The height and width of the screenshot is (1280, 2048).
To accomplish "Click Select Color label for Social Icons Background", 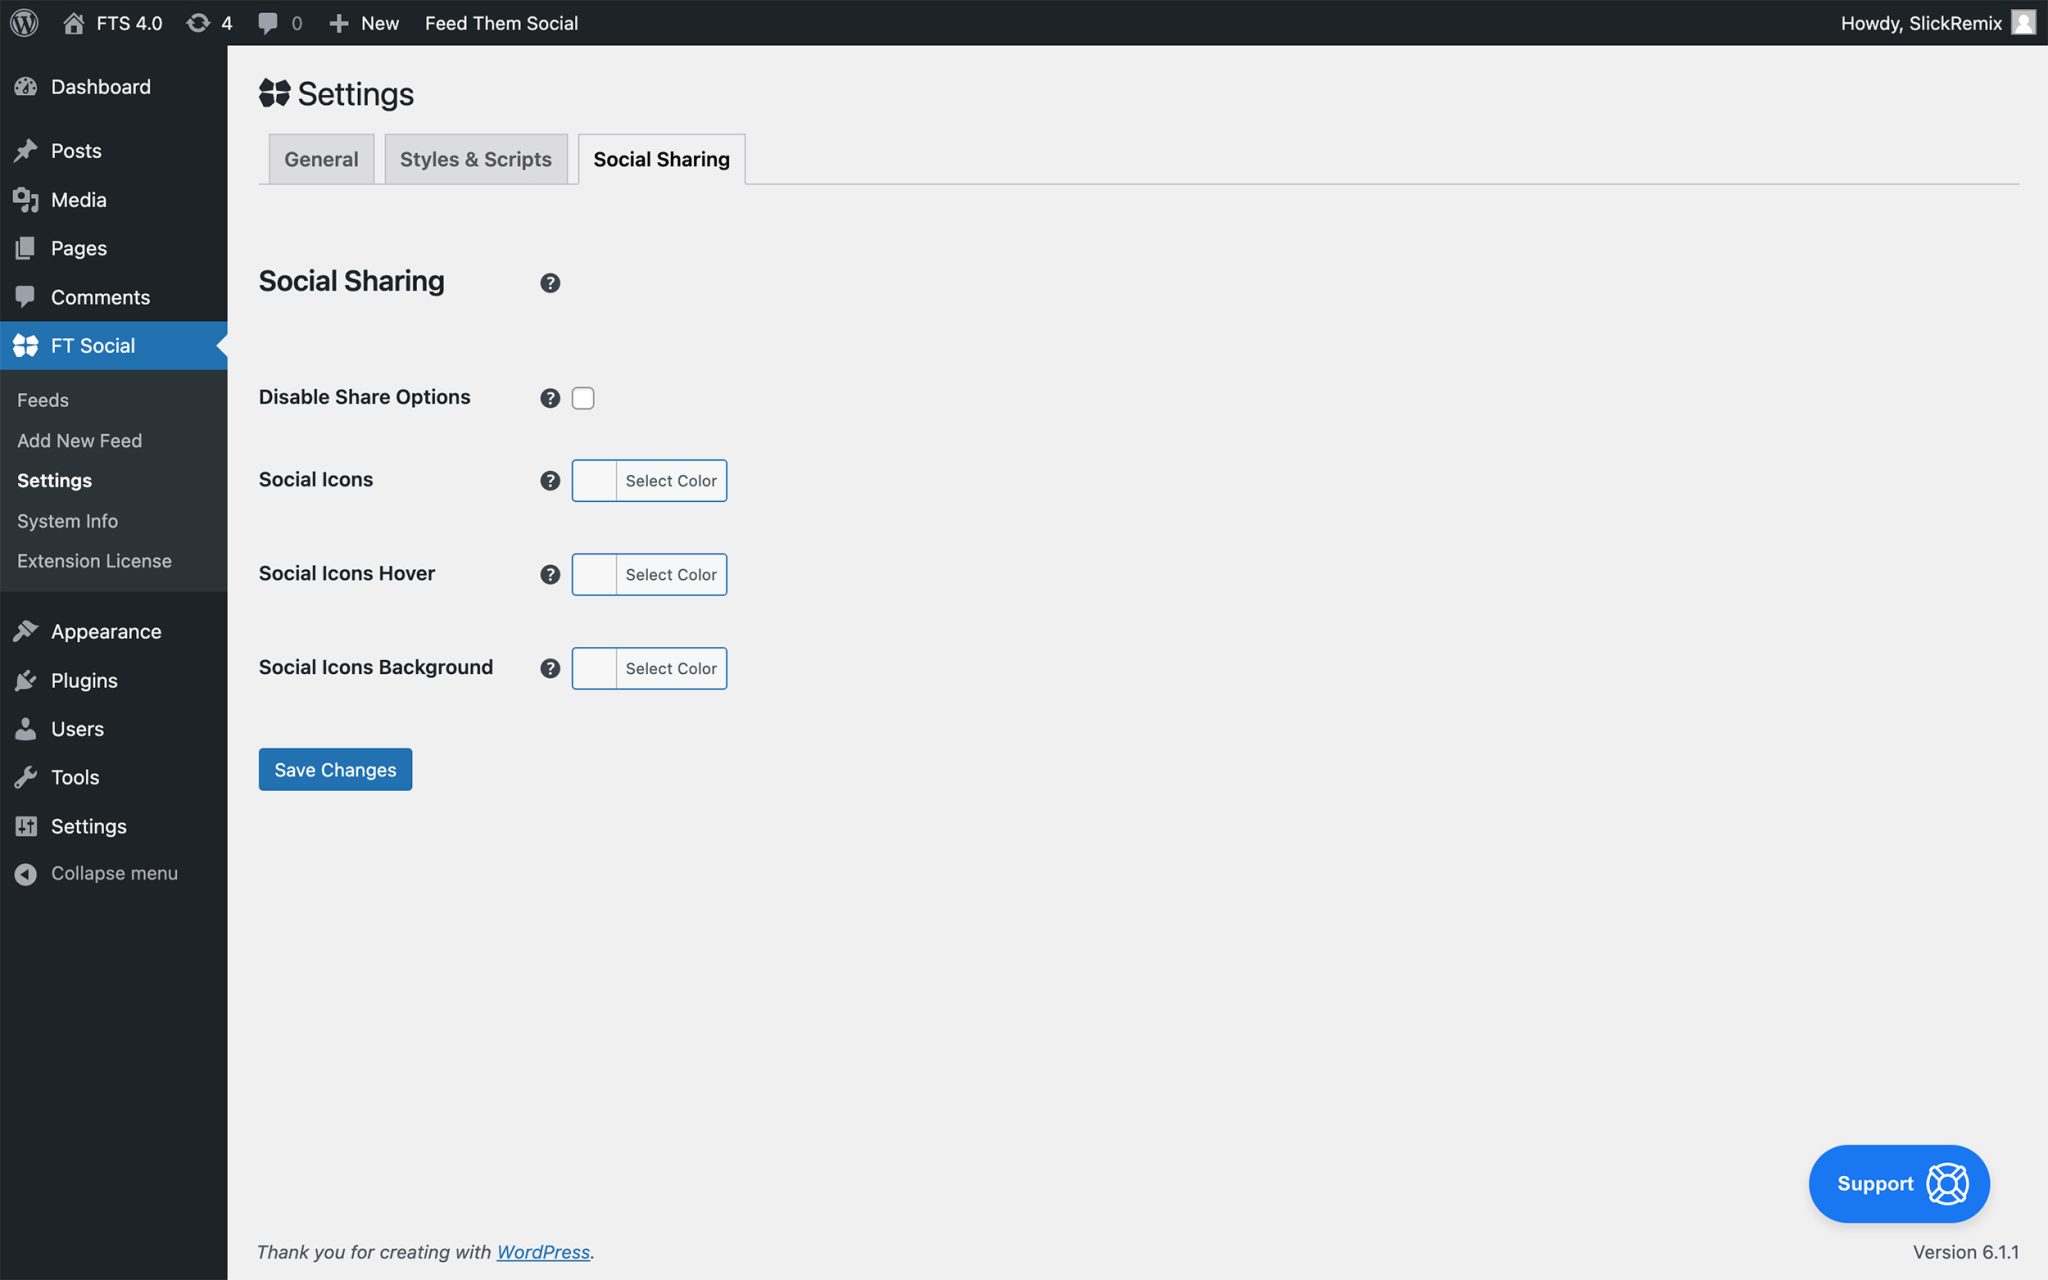I will 671,669.
